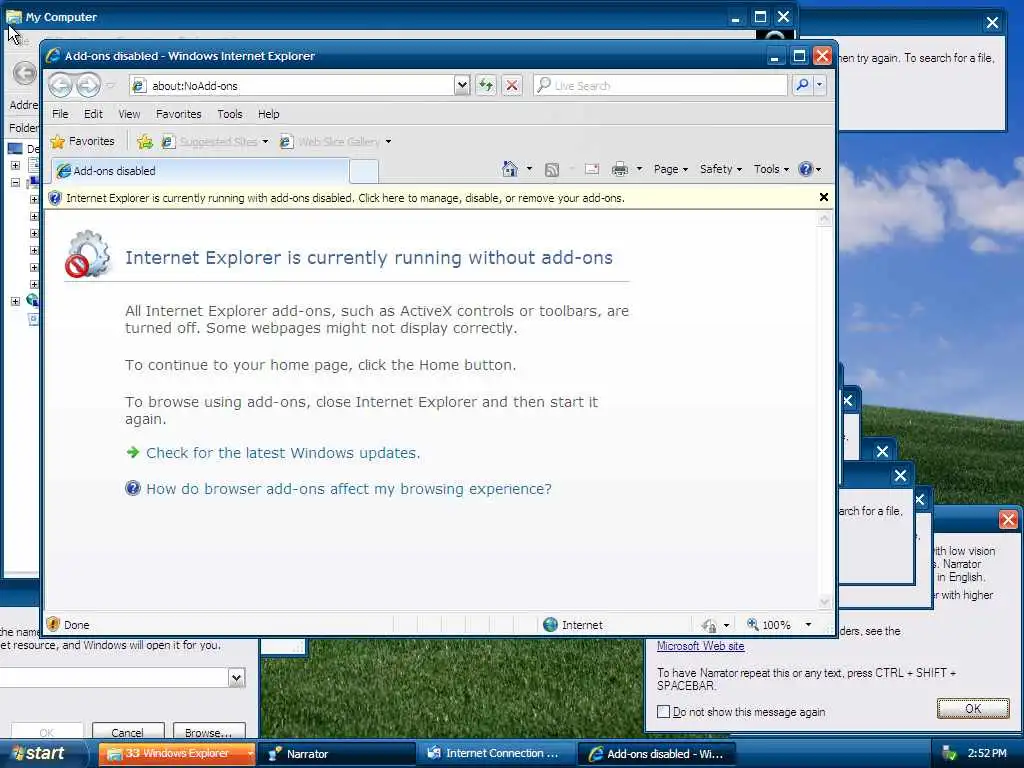Image resolution: width=1024 pixels, height=768 pixels.
Task: Open a new blank tab
Action: tap(364, 171)
